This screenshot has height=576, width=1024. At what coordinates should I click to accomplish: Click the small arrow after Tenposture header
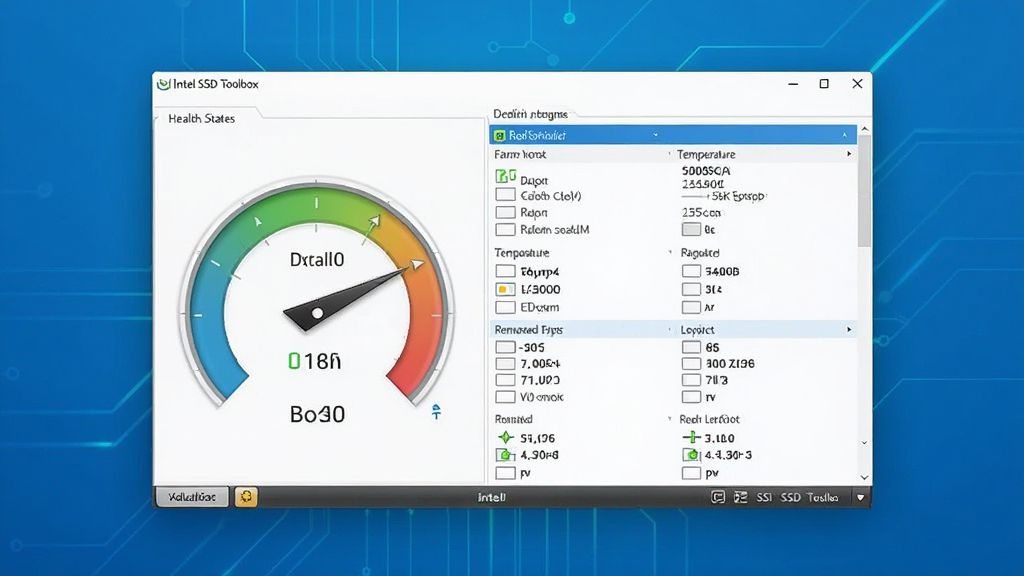click(x=669, y=252)
